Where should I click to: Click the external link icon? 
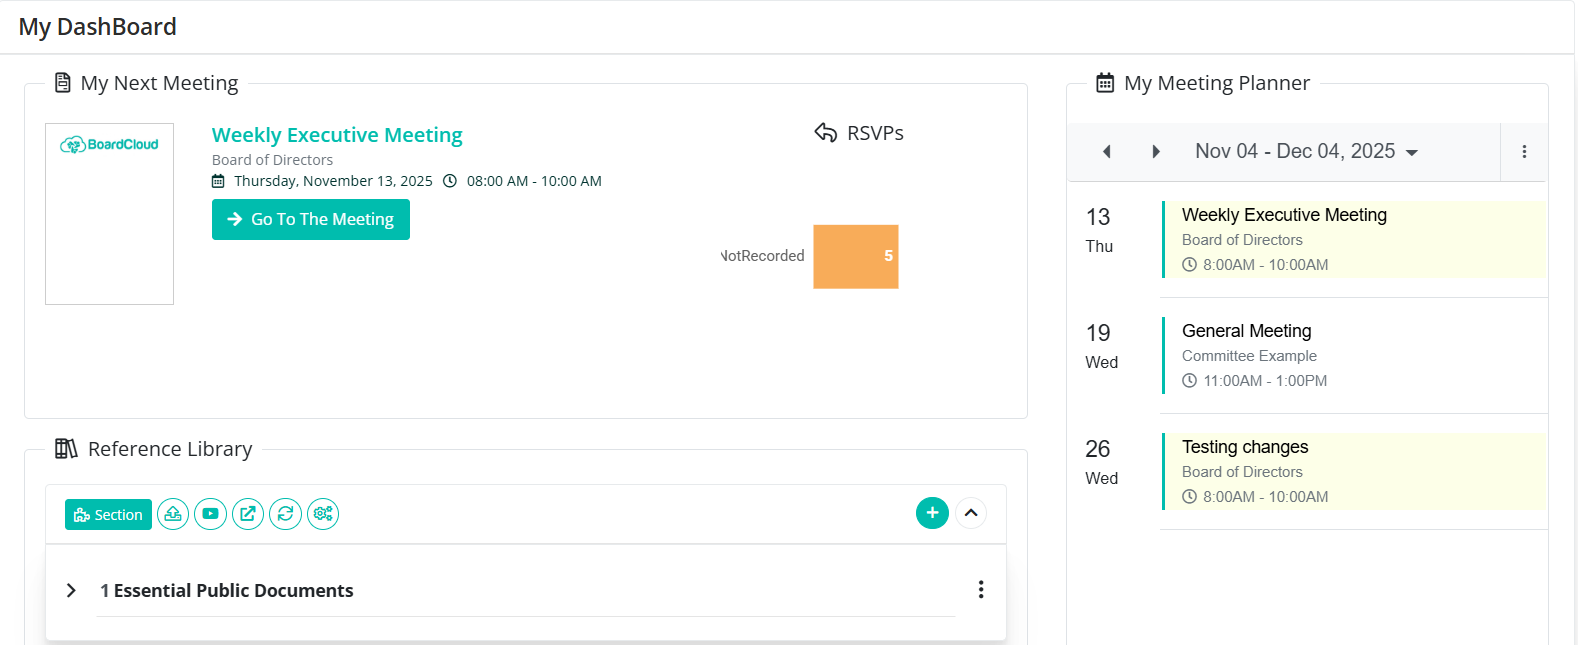(248, 514)
